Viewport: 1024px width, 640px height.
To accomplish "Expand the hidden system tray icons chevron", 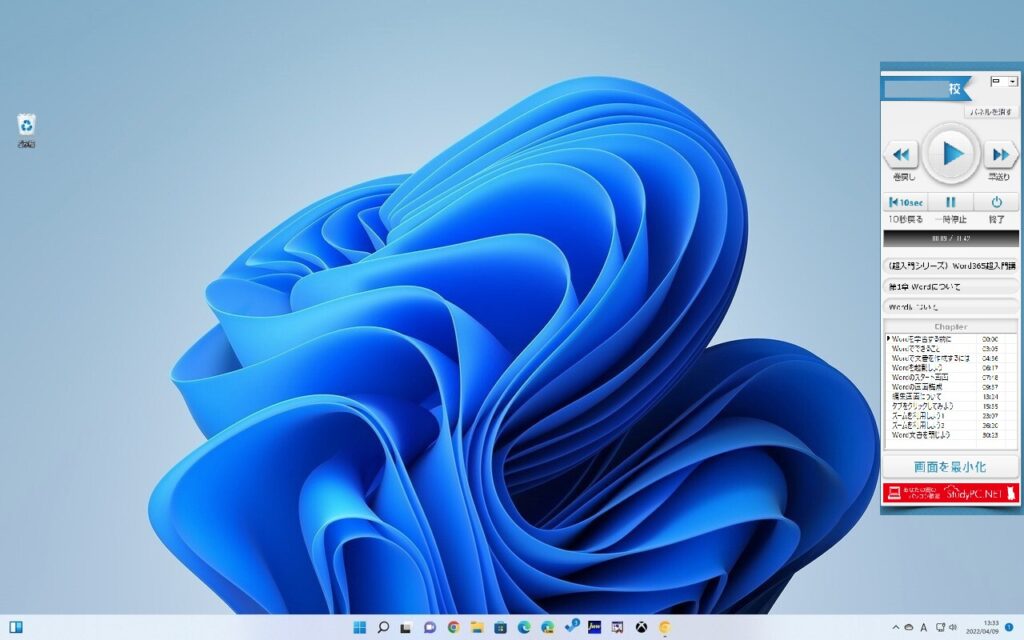I will [895, 627].
